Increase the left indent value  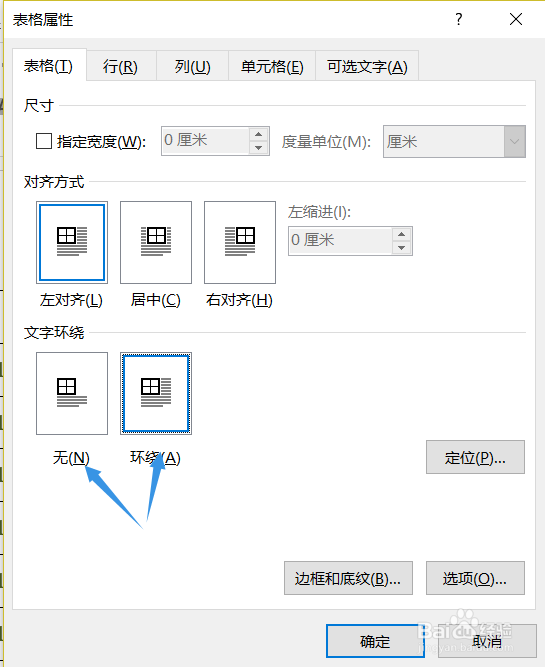[x=401, y=234]
